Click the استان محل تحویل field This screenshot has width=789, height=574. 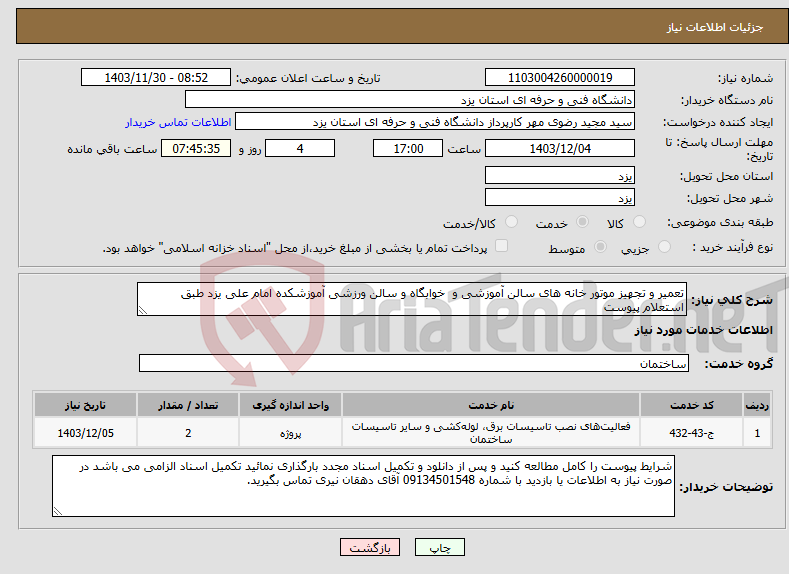560,176
